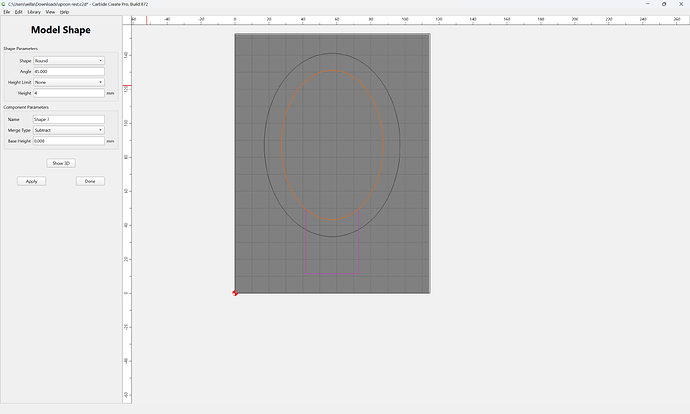Click the Height Limit label
Image resolution: width=690 pixels, height=414 pixels.
[19, 82]
